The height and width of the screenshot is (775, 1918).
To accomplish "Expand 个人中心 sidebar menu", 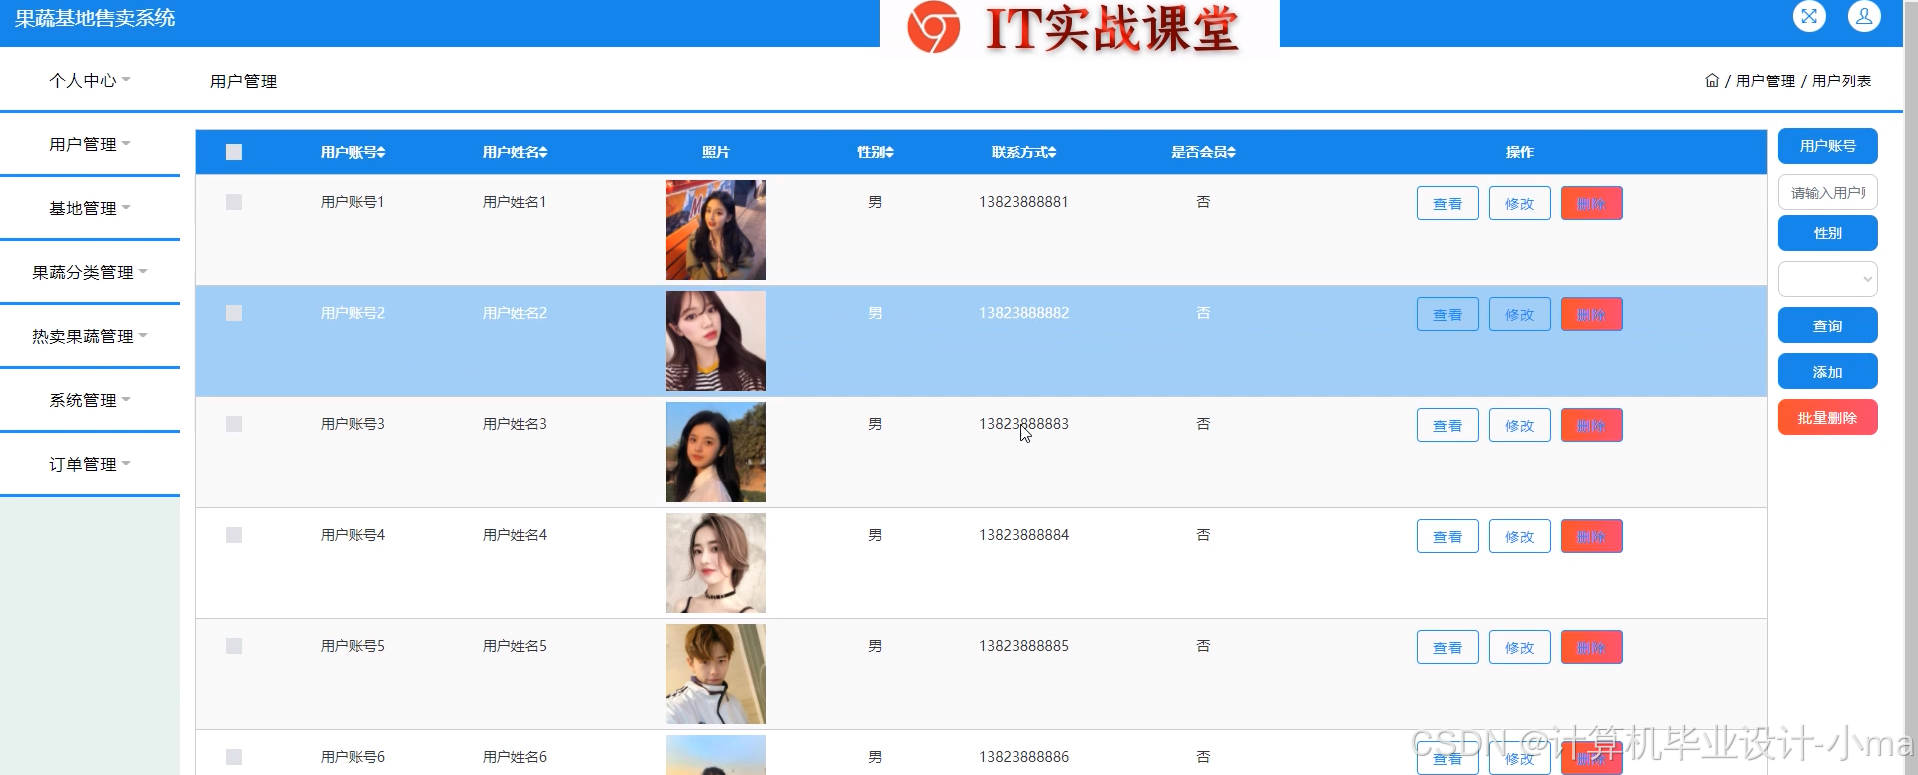I will tap(90, 80).
